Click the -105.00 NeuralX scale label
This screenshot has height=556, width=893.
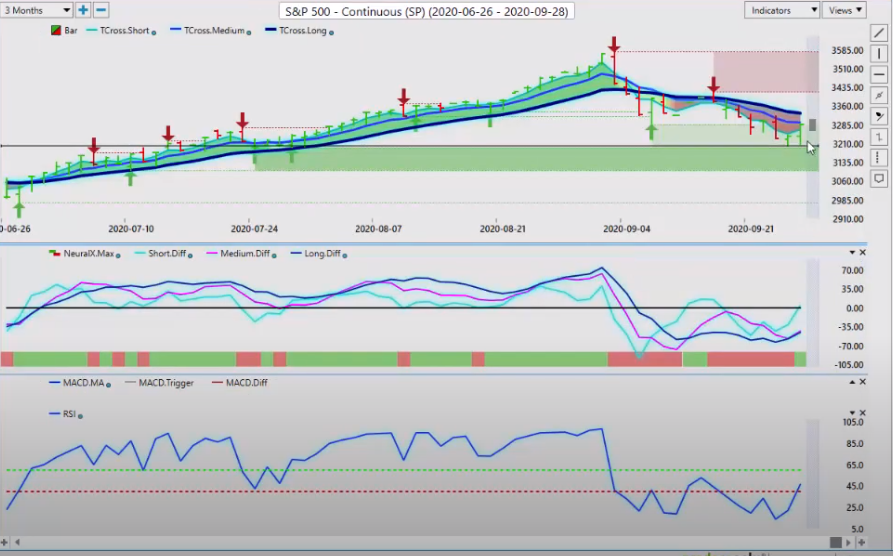point(849,365)
